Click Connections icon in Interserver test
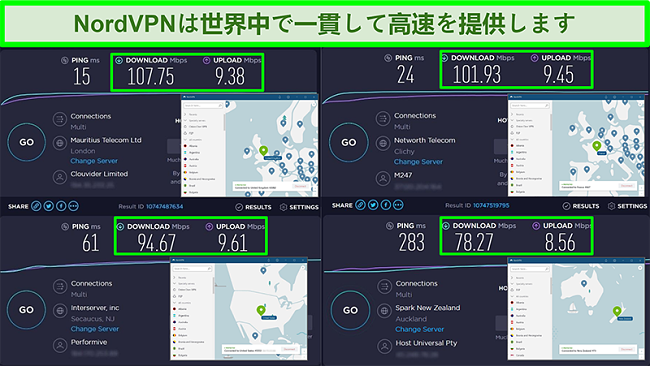 point(60,286)
